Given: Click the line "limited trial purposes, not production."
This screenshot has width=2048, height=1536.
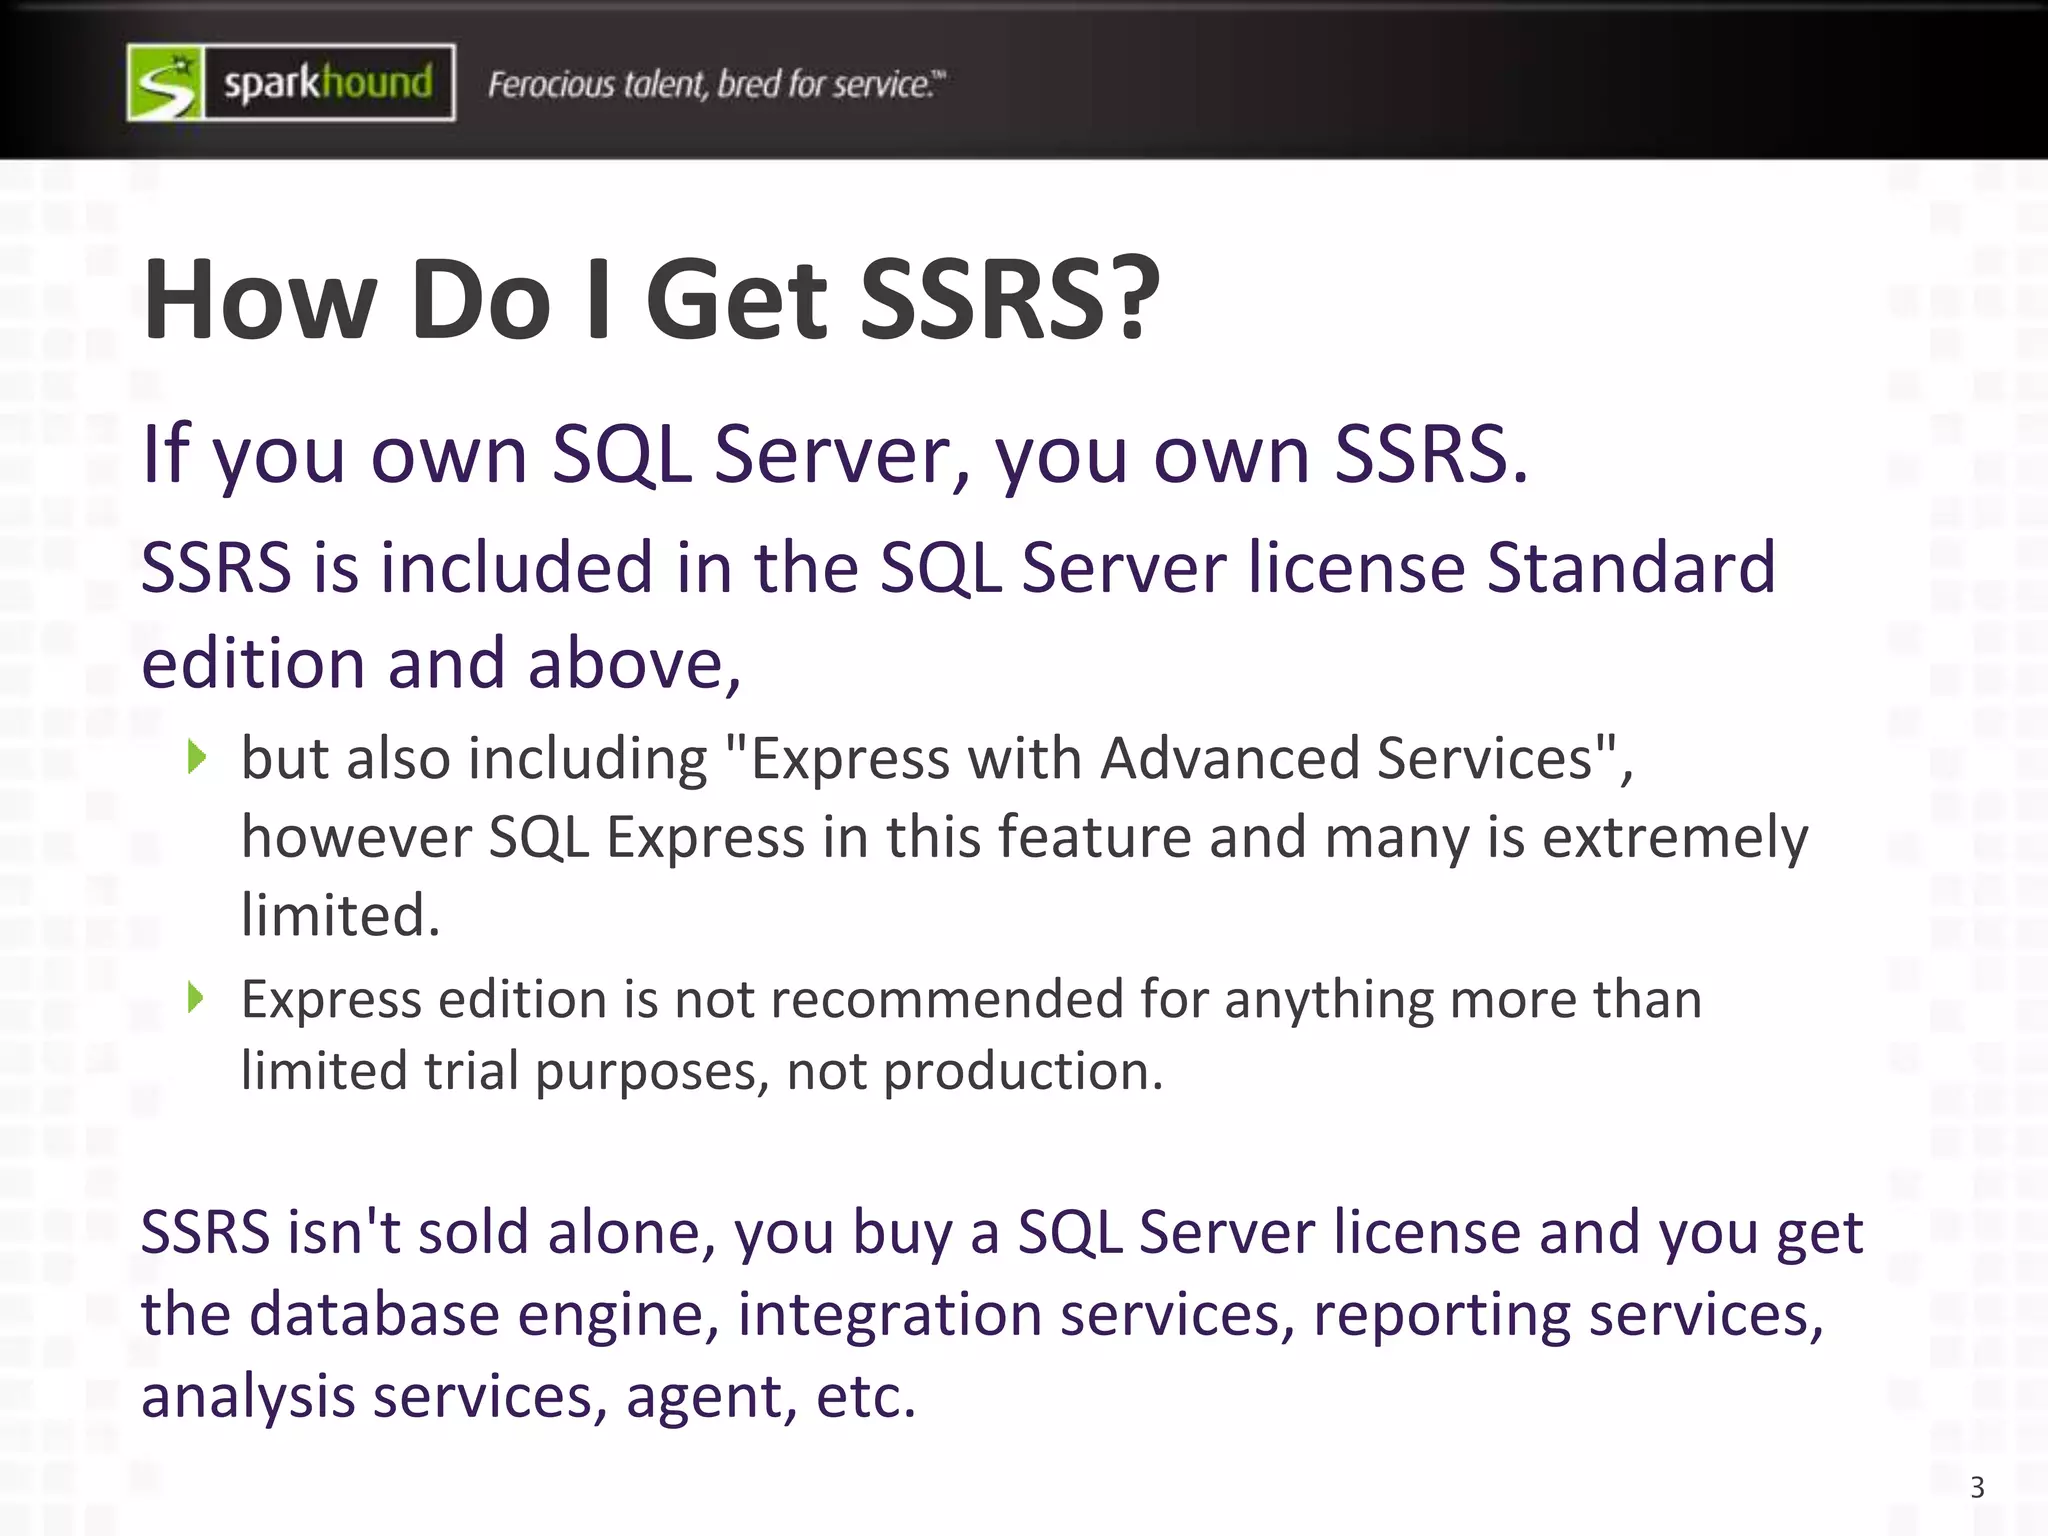Looking at the screenshot, I should (703, 1072).
